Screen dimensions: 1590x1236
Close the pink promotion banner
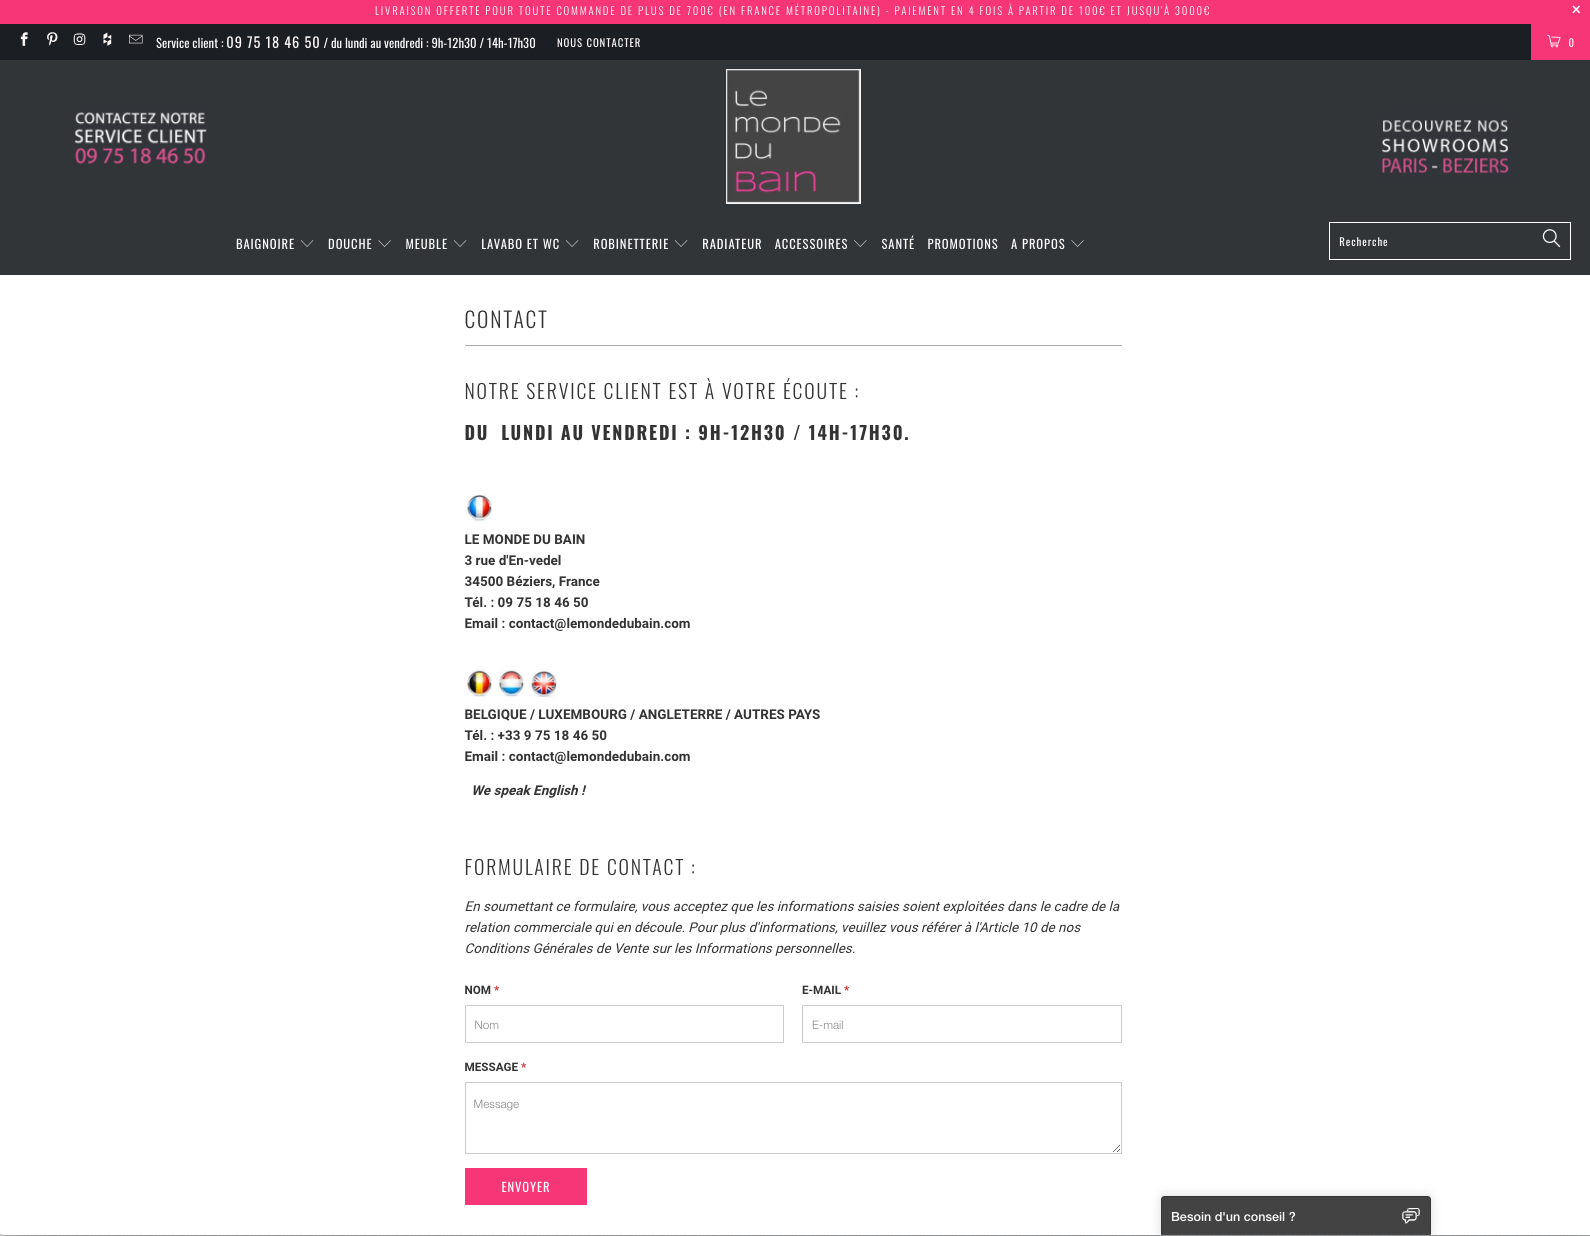pos(1576,10)
